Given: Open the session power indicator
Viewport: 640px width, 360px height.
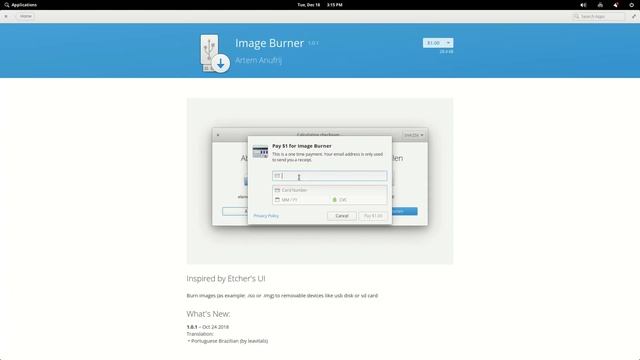Looking at the screenshot, I should (x=631, y=5).
